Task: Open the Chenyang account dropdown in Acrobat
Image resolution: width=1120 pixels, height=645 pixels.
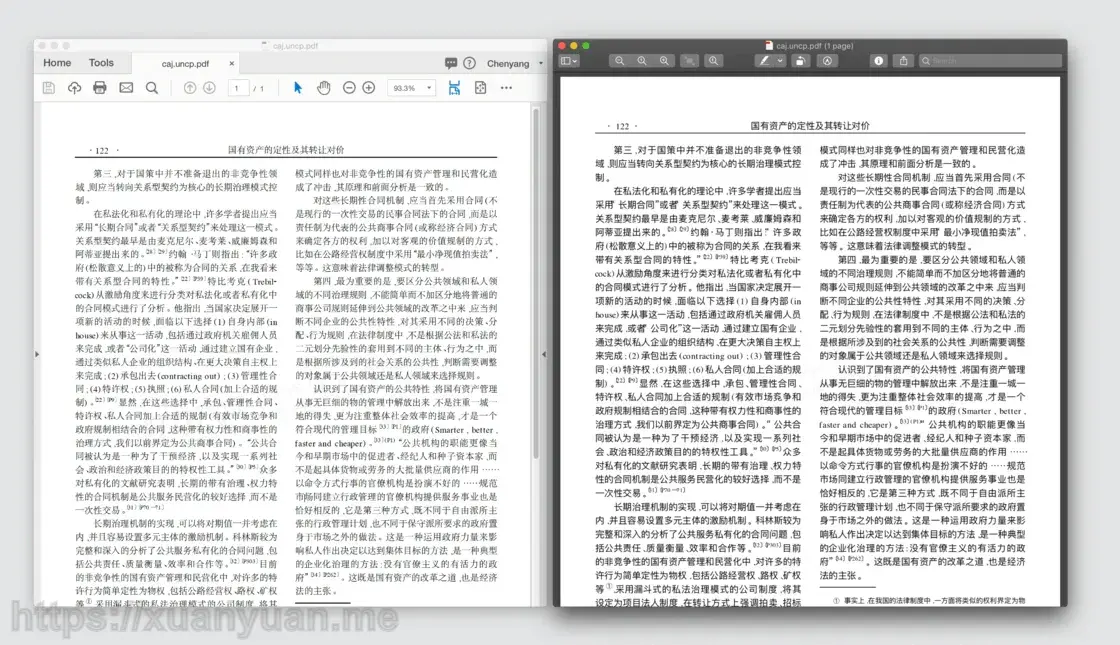Action: (x=514, y=64)
